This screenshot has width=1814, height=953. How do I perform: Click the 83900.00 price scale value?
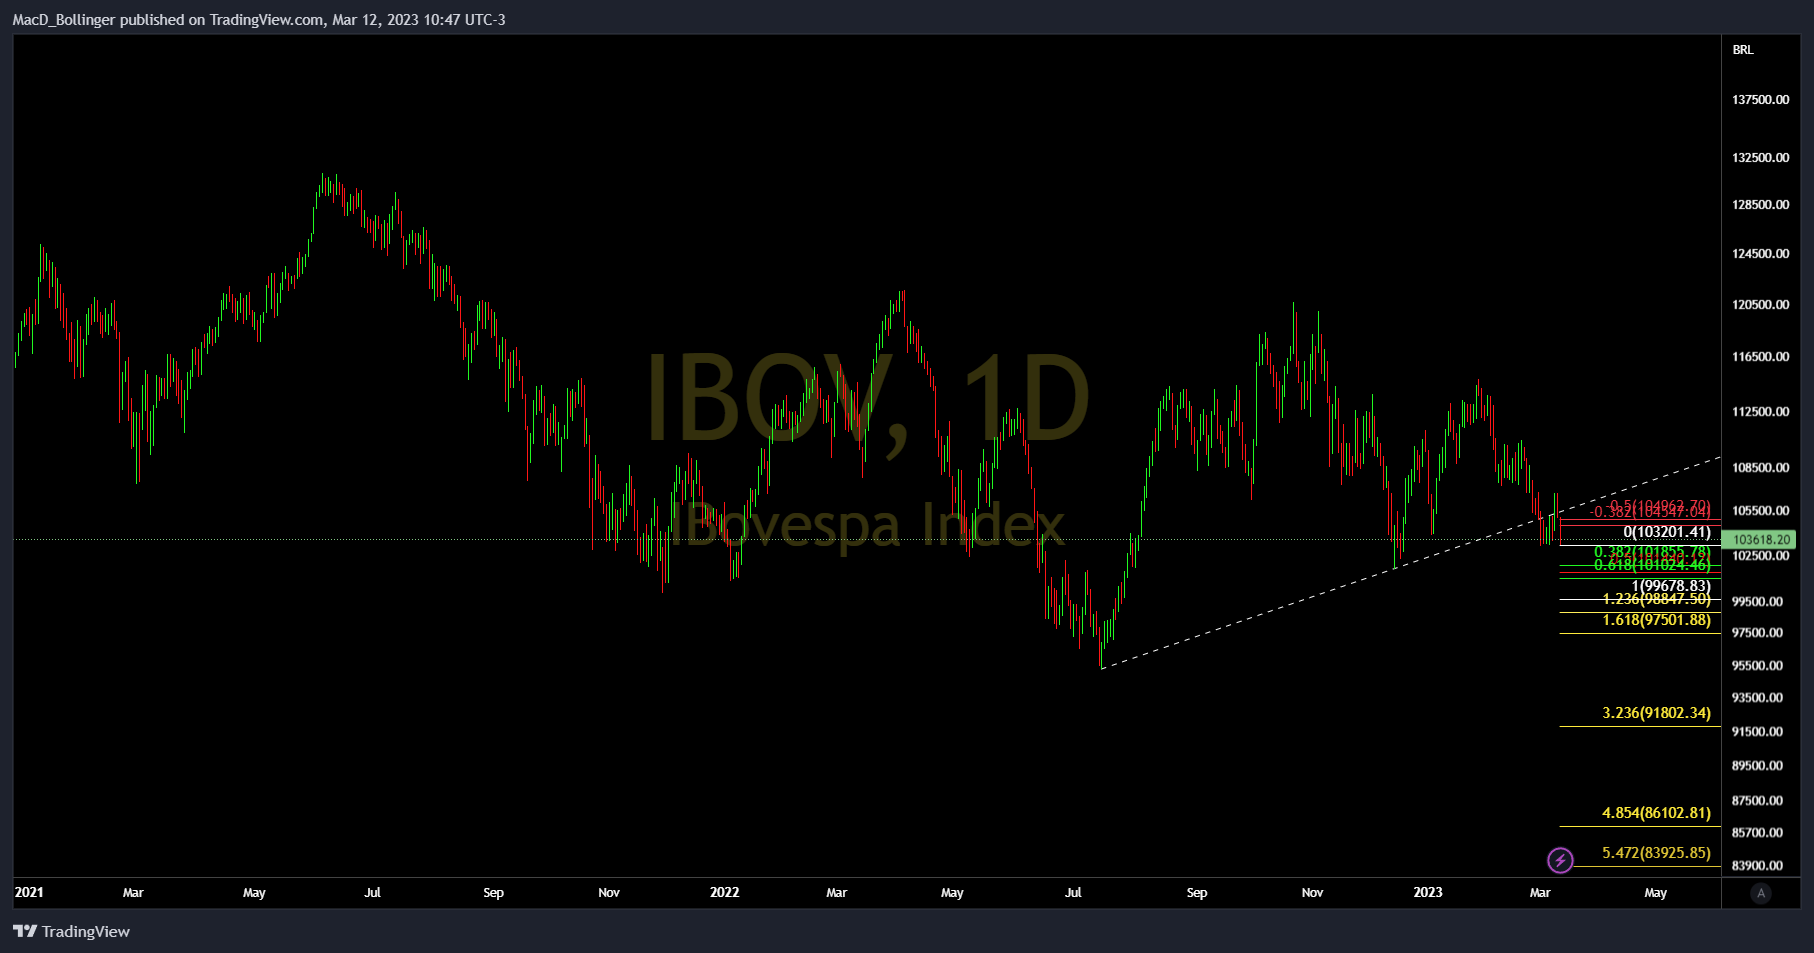coord(1758,866)
